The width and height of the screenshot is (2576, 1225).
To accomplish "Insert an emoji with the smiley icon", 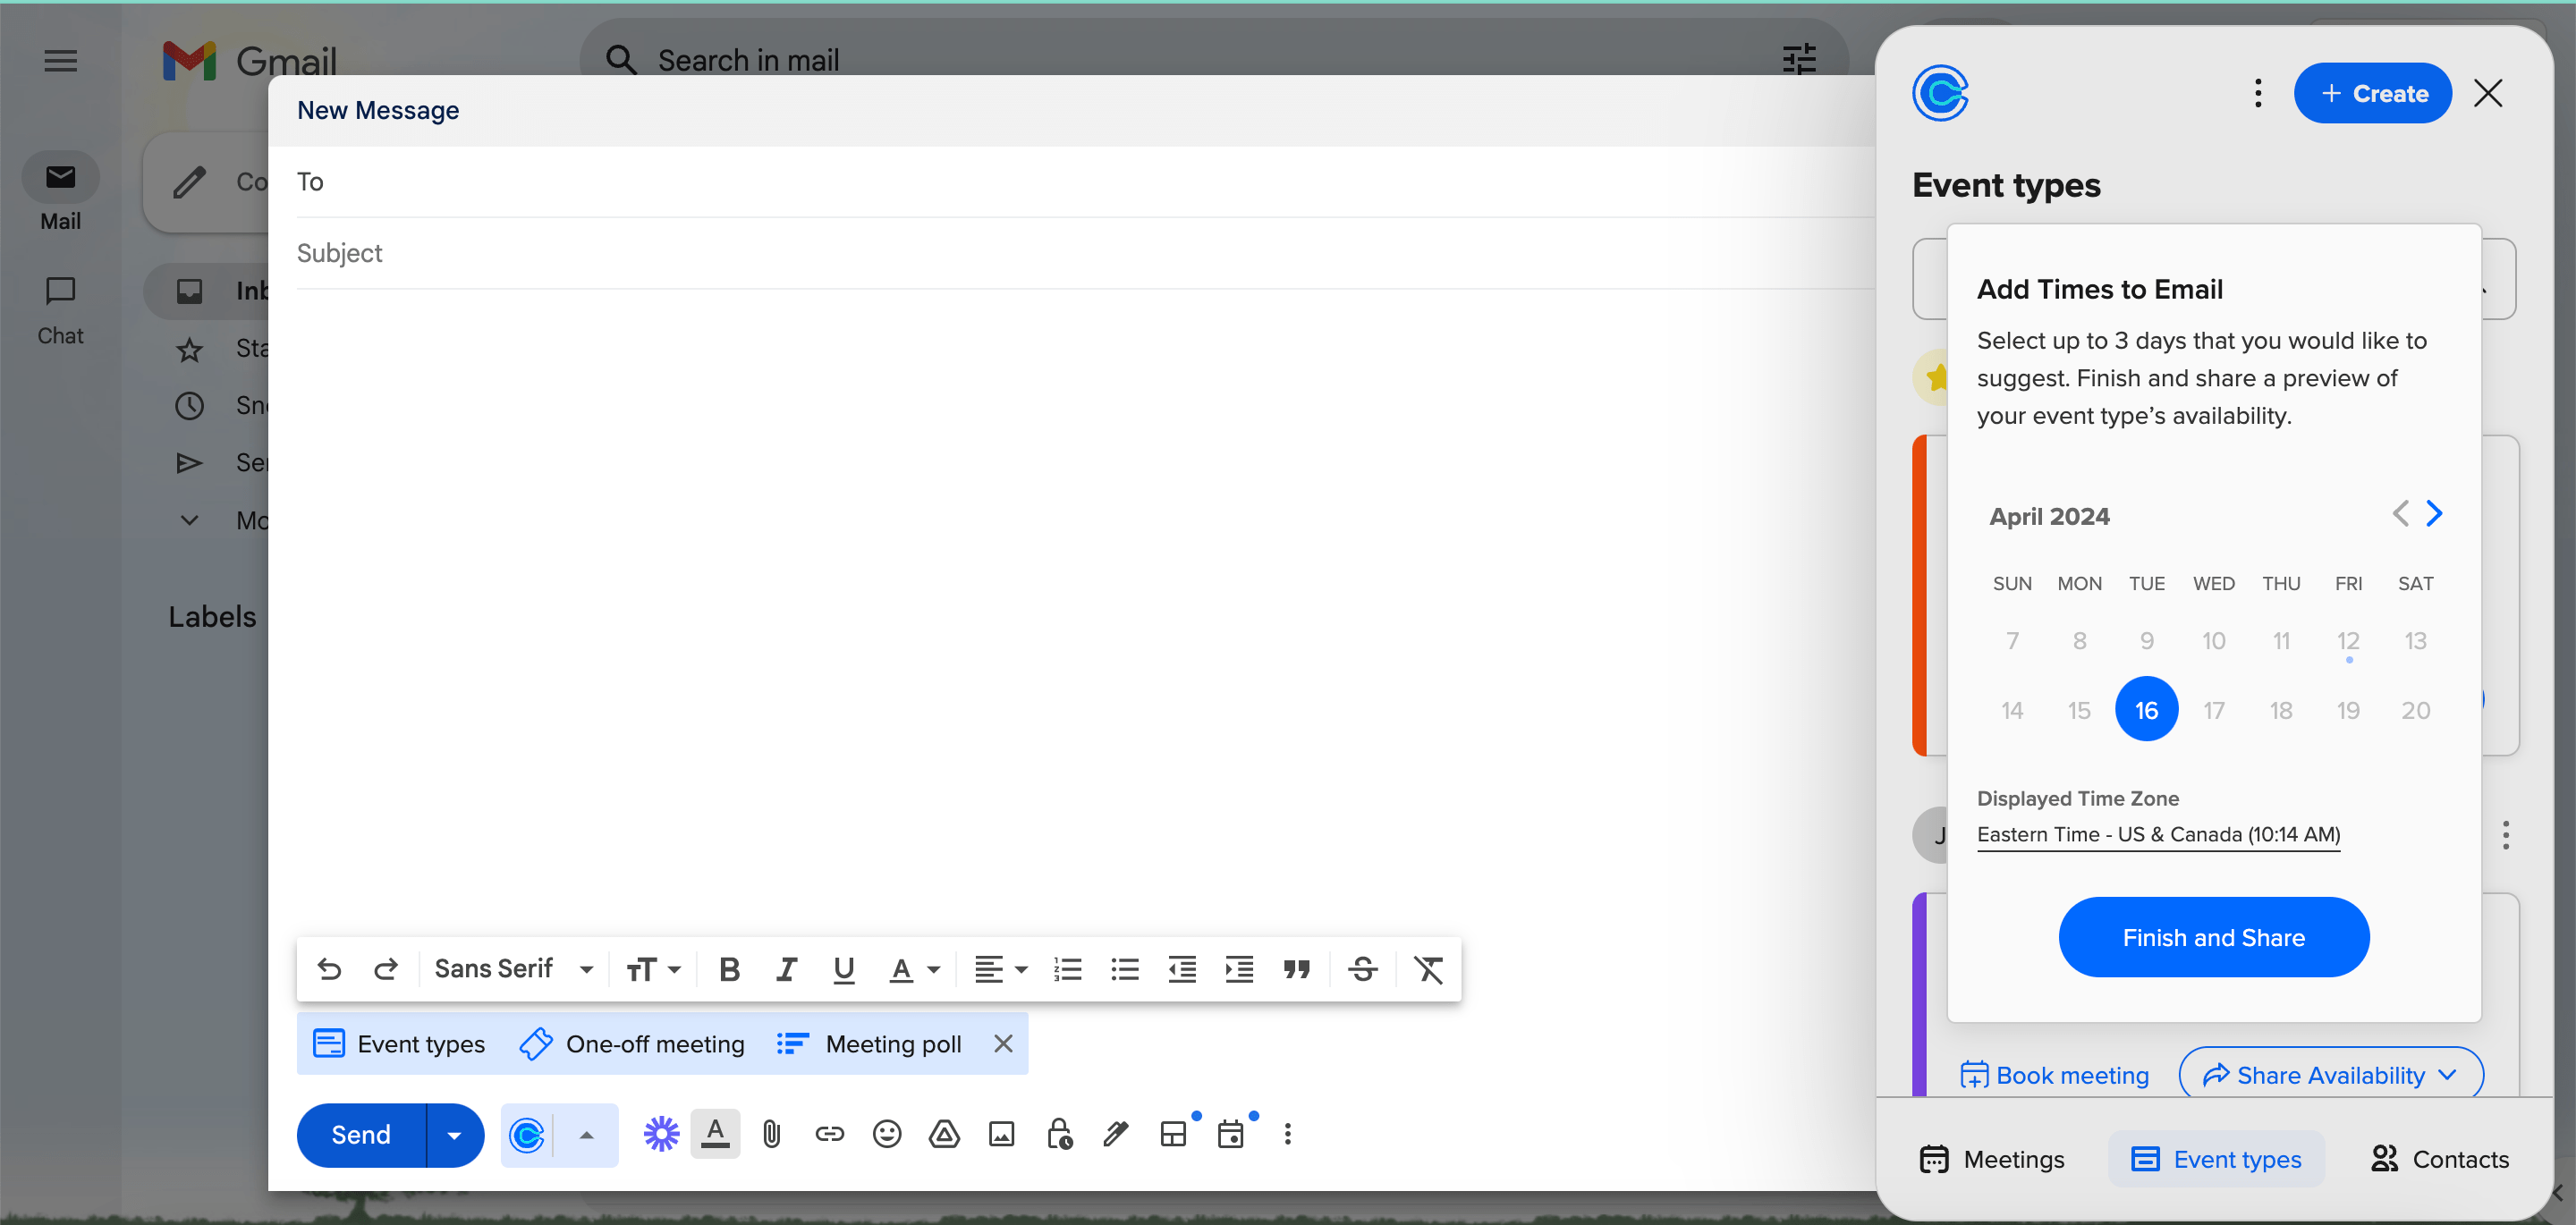I will (x=886, y=1134).
